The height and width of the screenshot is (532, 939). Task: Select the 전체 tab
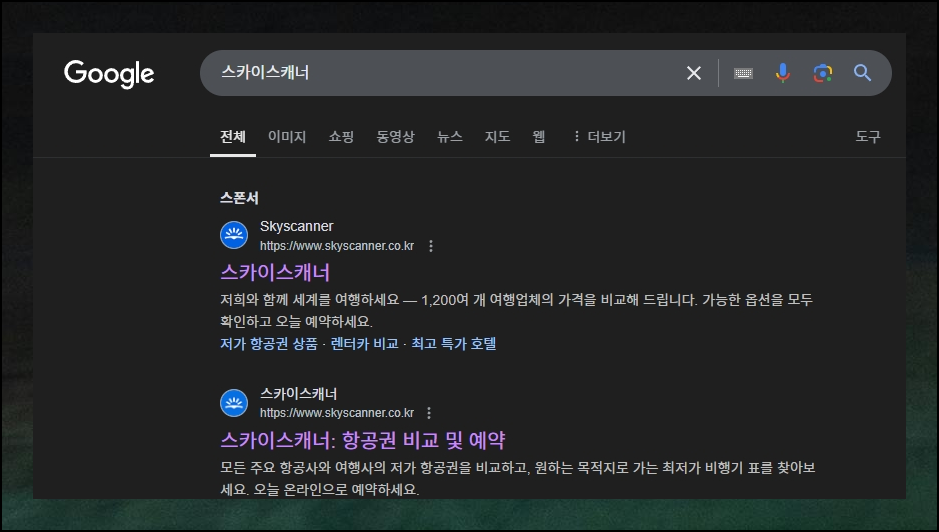click(233, 137)
